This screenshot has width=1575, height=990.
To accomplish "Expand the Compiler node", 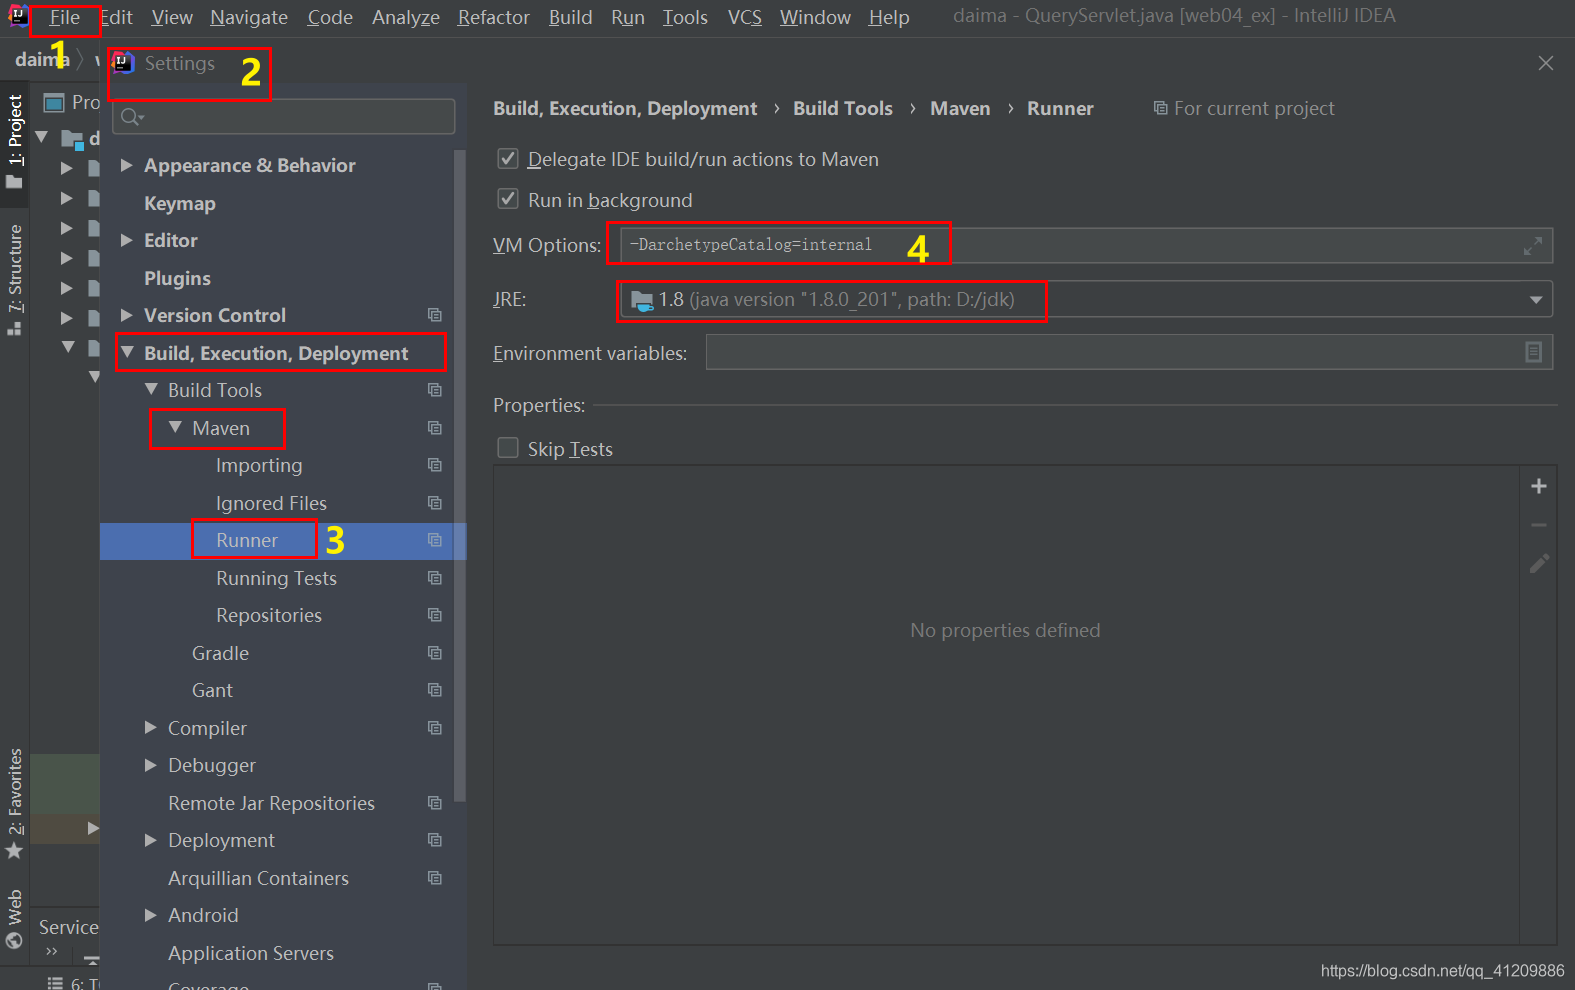I will pos(151,728).
